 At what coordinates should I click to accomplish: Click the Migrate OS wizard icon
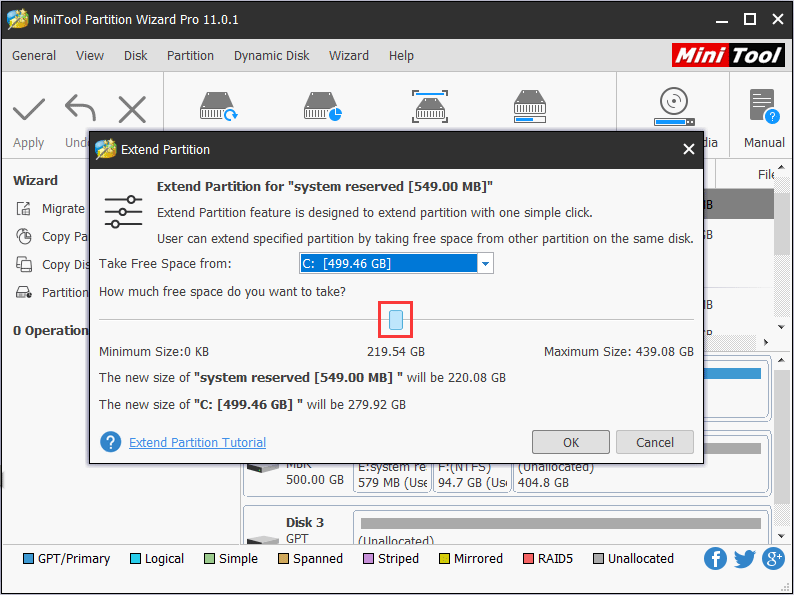(x=24, y=209)
